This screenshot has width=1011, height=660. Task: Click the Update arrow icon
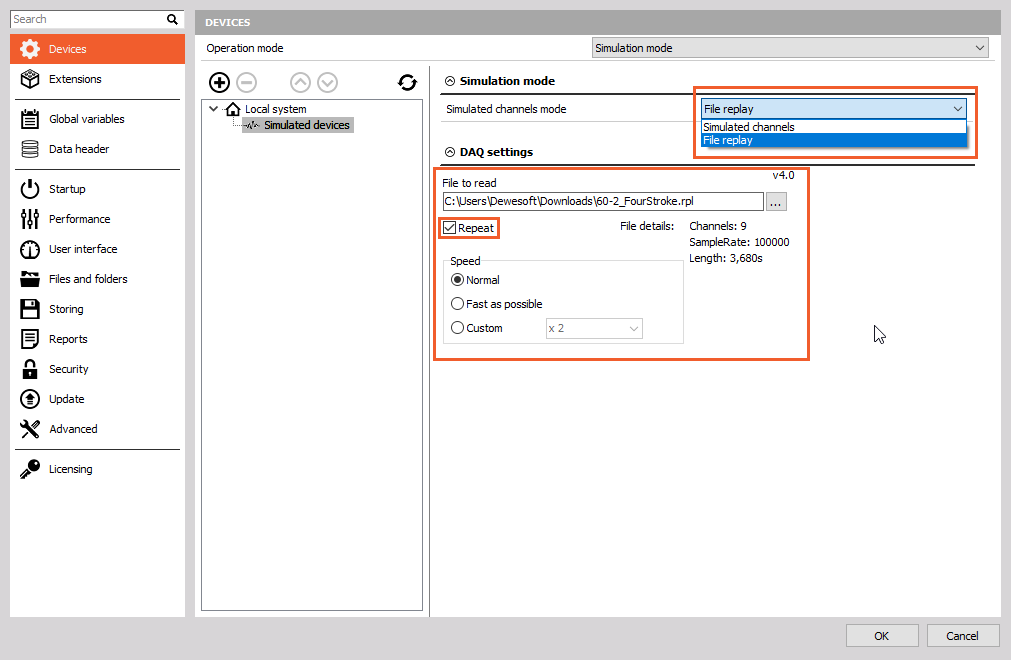[x=30, y=399]
